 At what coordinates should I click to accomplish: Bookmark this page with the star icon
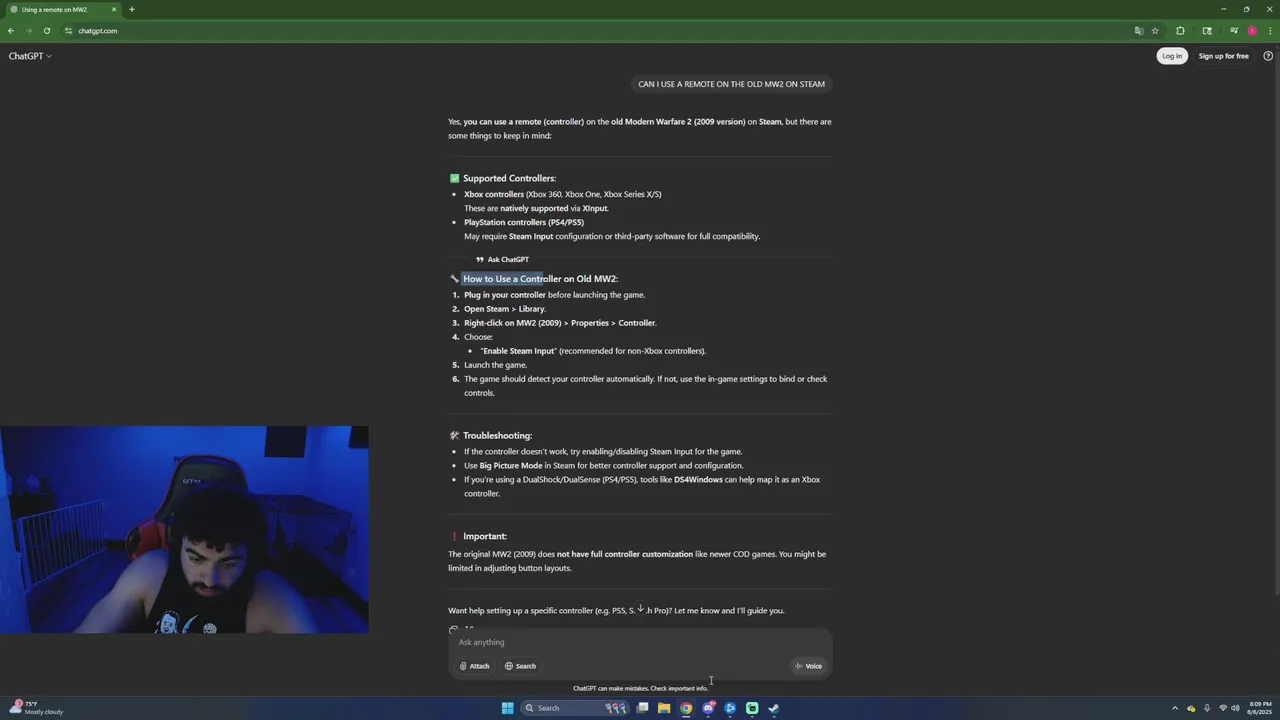(1155, 31)
